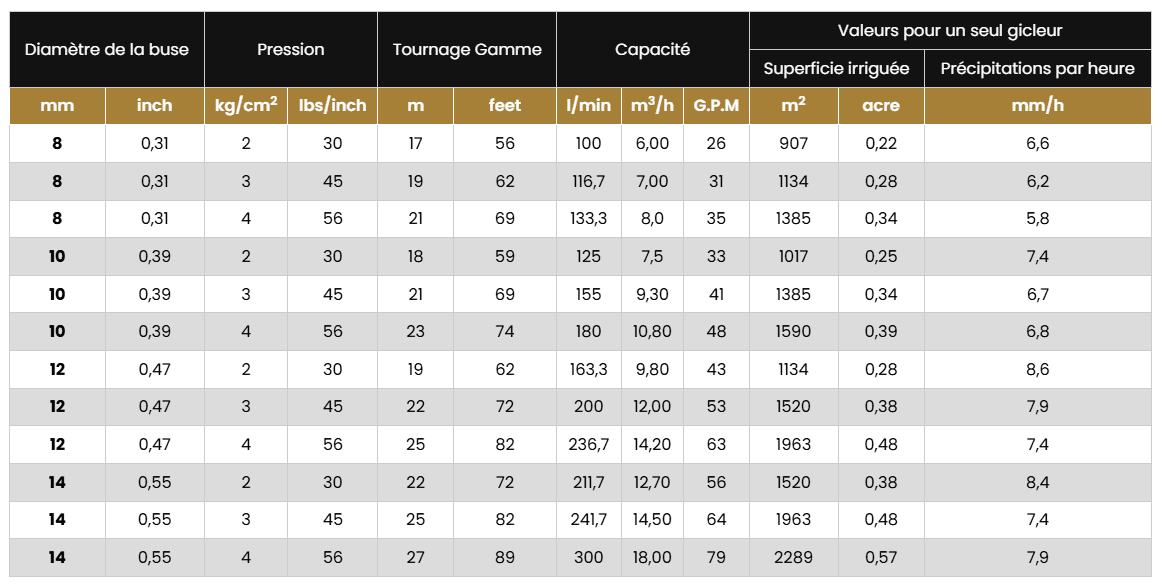
Task: Click the 18,00 m³/h capacity cell
Action: (652, 557)
